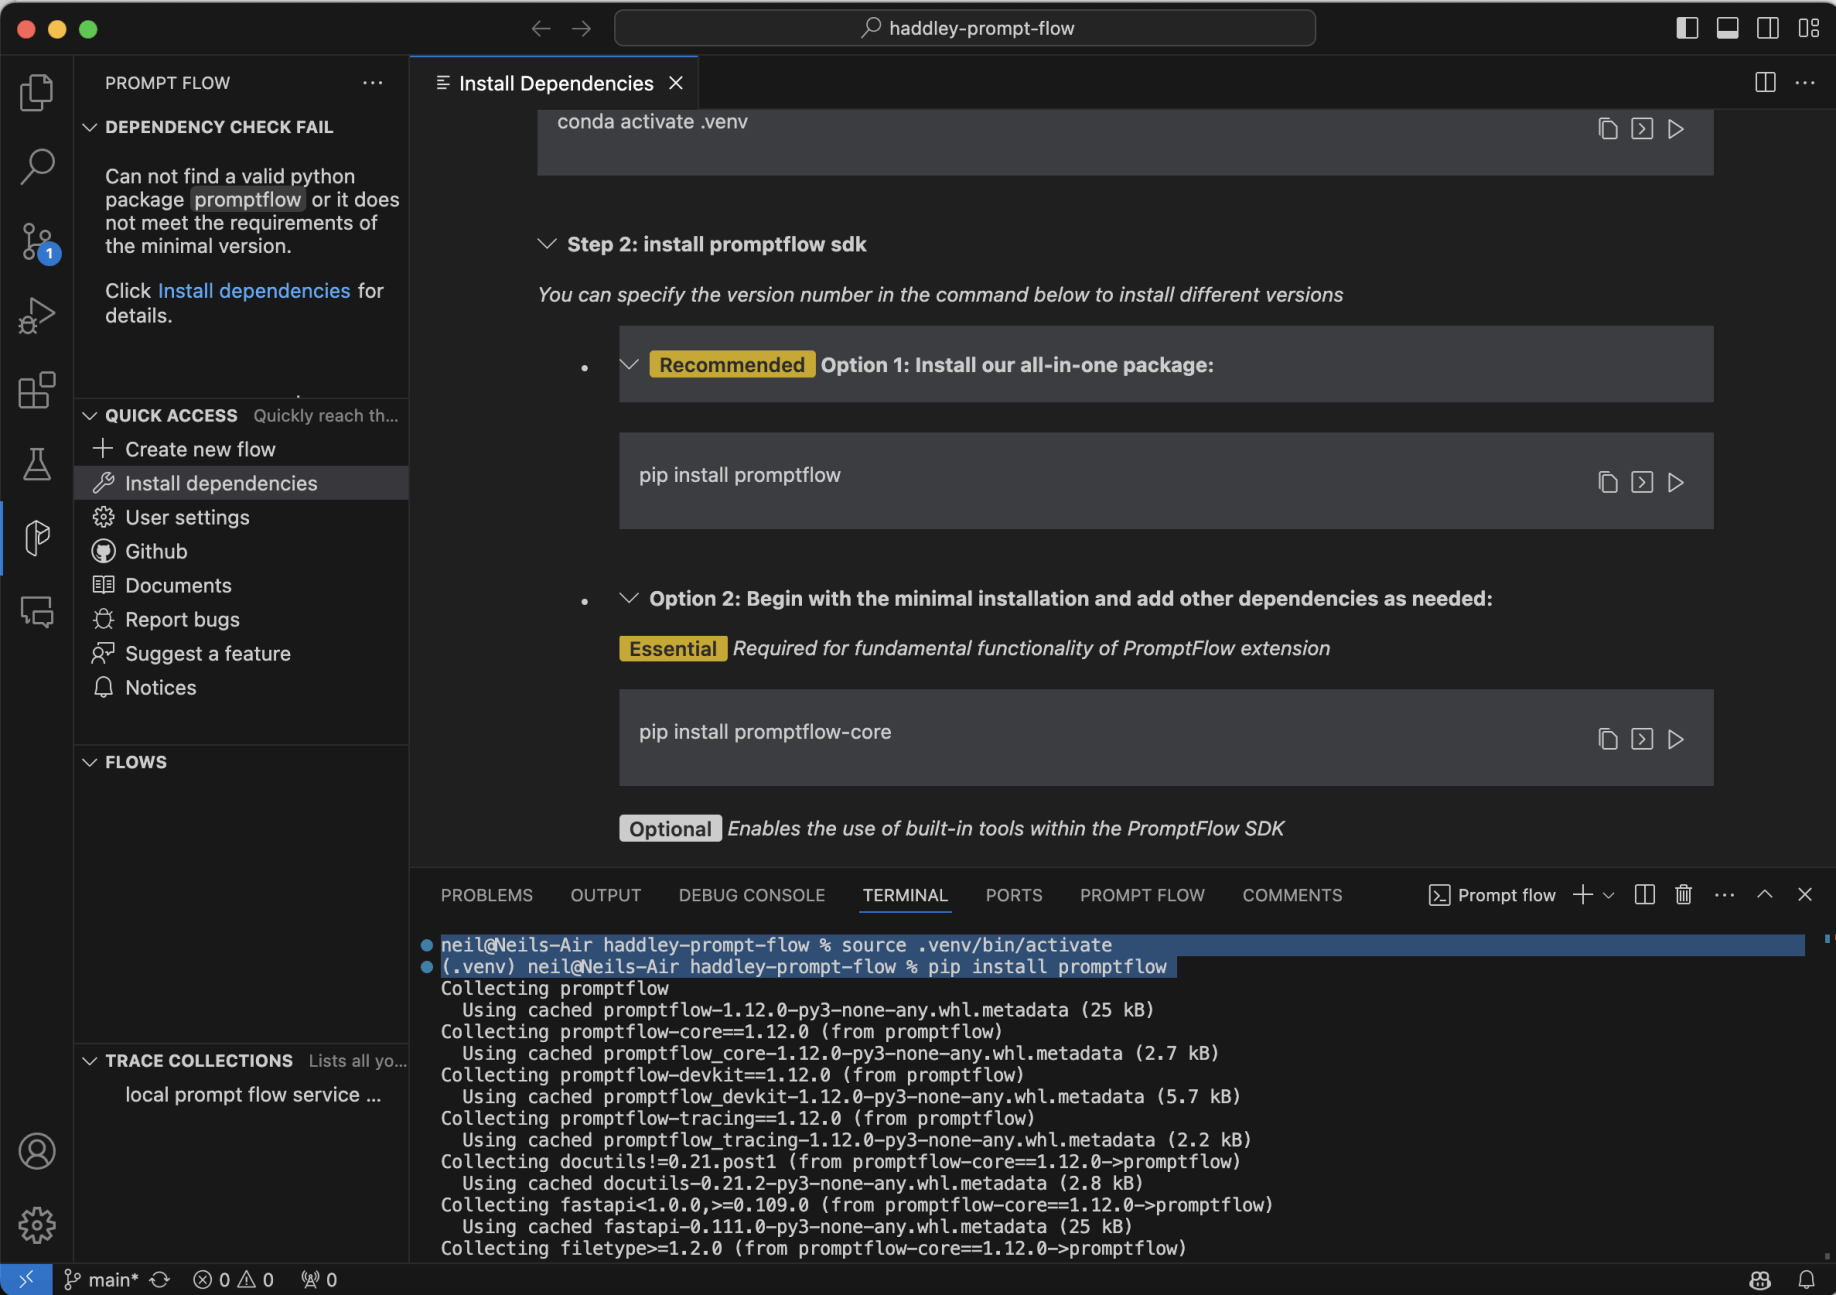Collapse the Step 2 install promptflow sdk section
Viewport: 1836px width, 1295px height.
[547, 244]
